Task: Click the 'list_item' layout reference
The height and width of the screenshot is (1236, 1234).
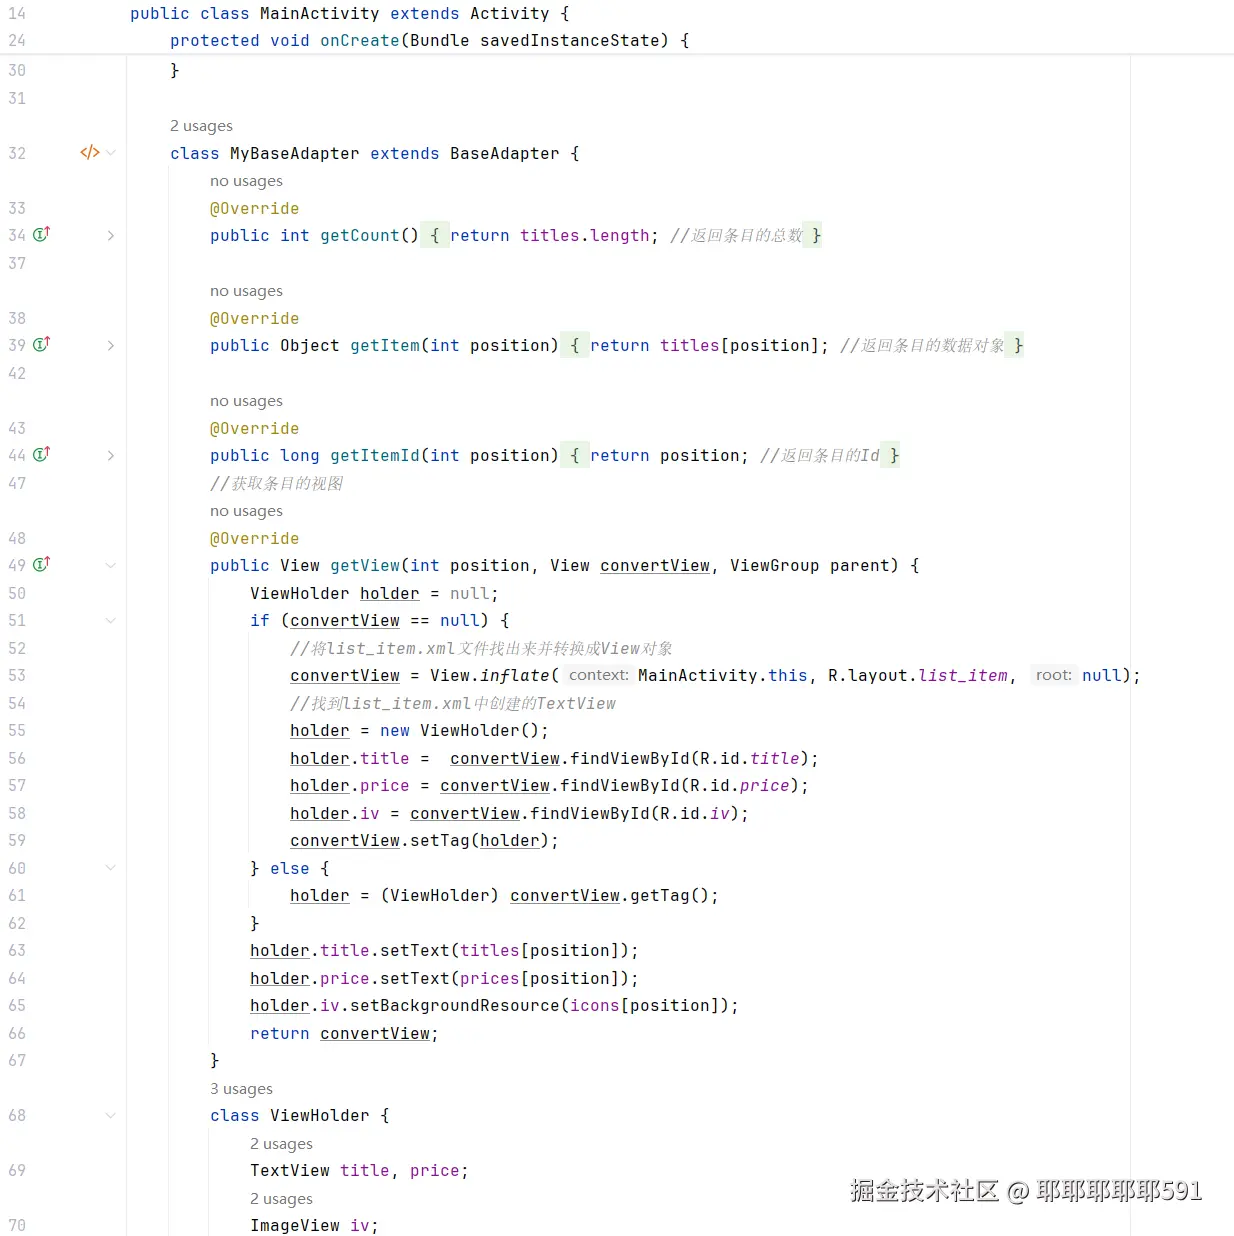Action: pos(963,676)
